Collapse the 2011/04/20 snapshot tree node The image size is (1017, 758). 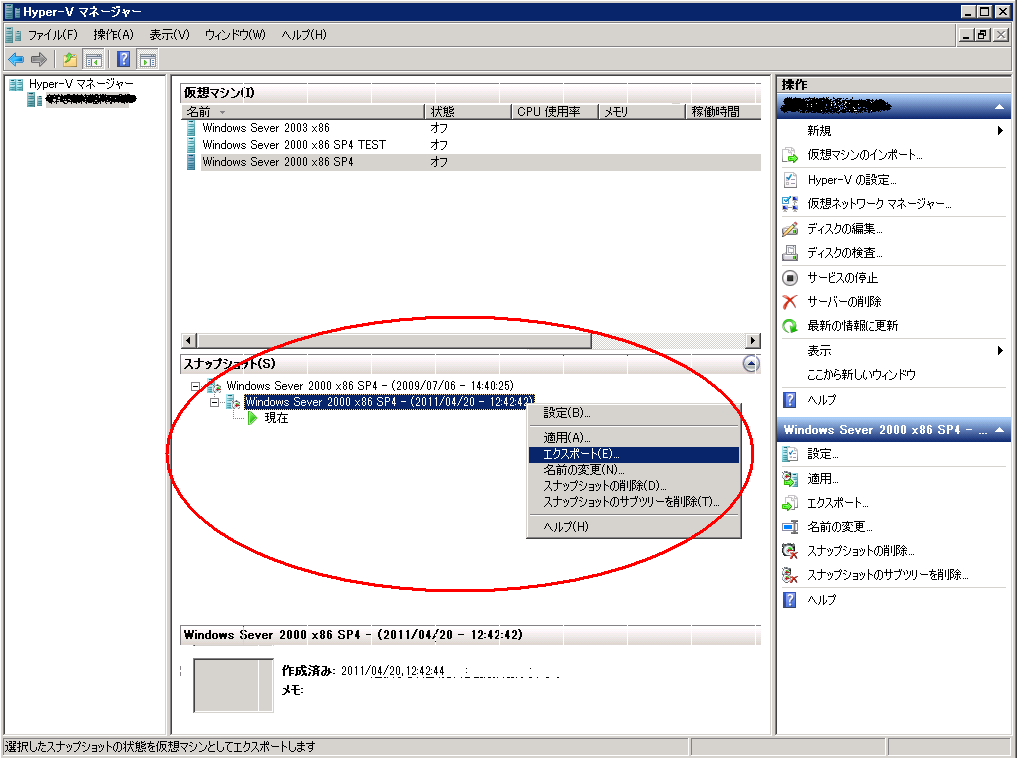click(x=214, y=403)
